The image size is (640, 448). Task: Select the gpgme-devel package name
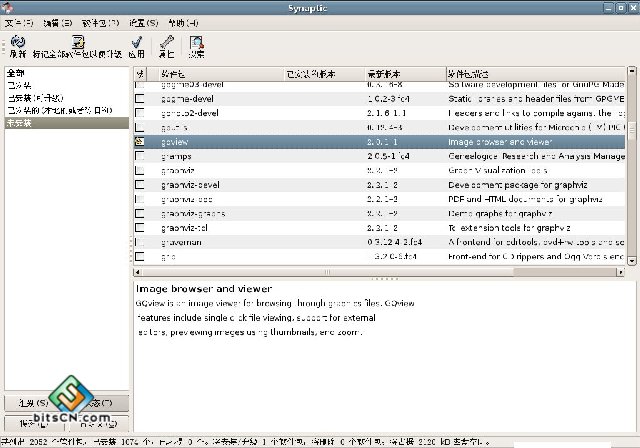coord(187,99)
